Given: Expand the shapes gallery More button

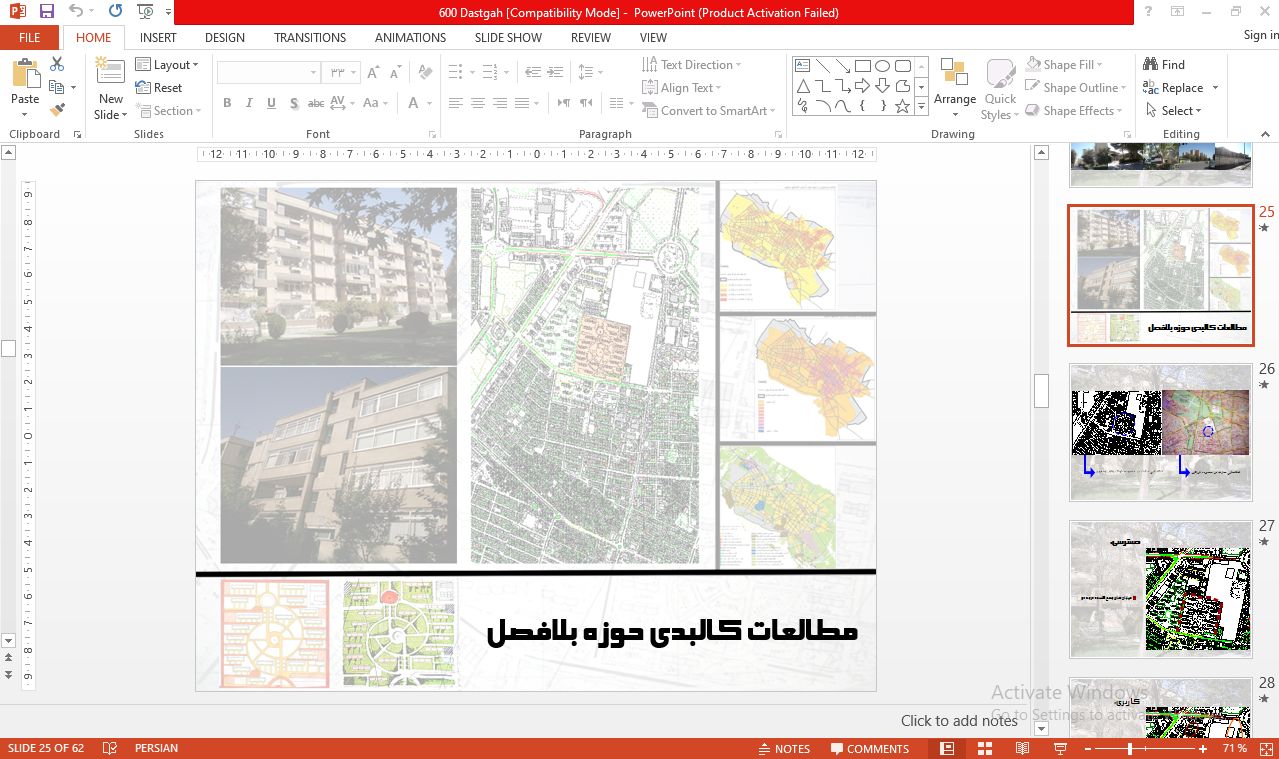Looking at the screenshot, I should pos(921,106).
